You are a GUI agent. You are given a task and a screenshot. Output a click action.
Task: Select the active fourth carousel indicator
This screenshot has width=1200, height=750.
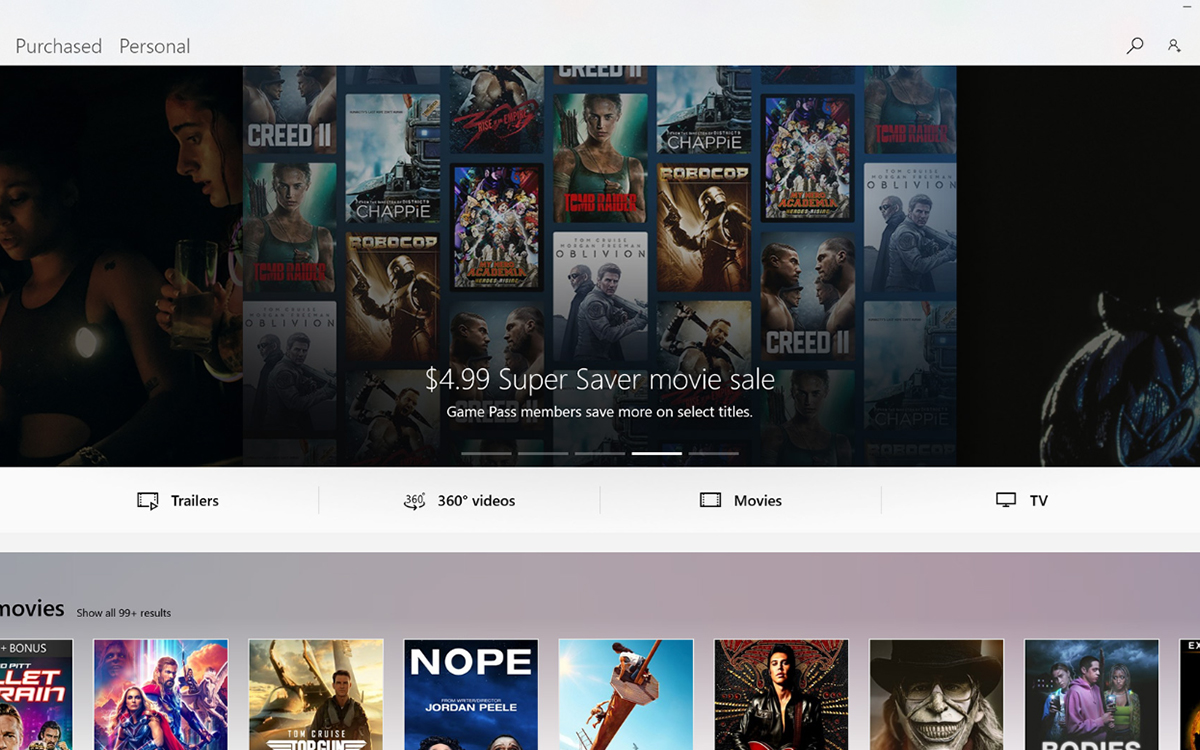point(657,453)
